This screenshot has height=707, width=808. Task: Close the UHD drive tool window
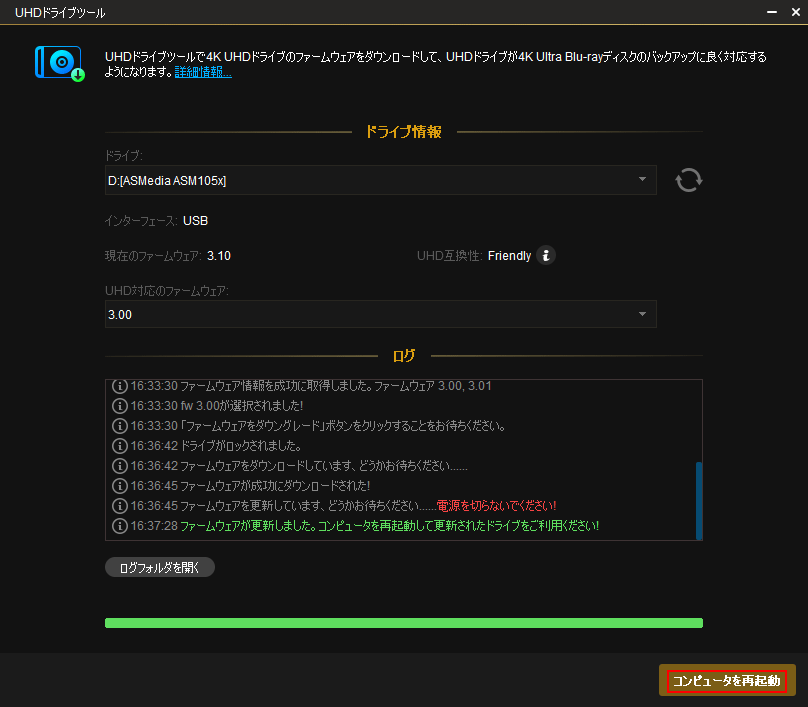tap(796, 12)
